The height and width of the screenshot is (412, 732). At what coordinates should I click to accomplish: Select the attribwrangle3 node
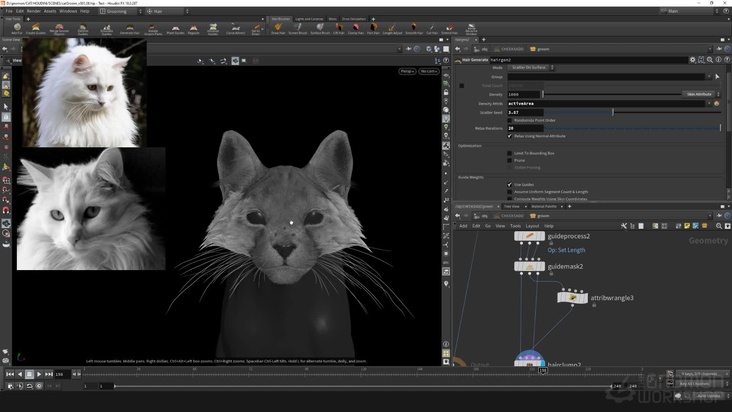point(572,297)
